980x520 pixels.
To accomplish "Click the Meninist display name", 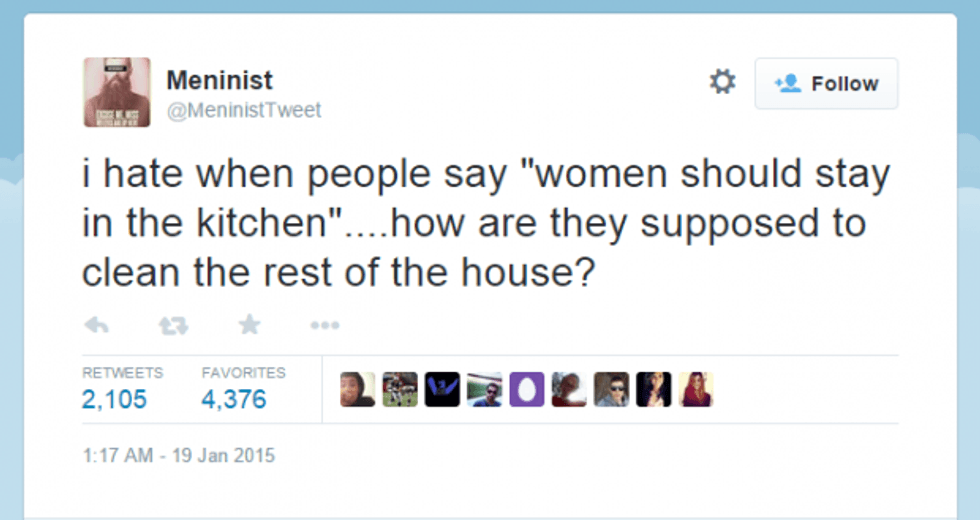I will [x=219, y=80].
